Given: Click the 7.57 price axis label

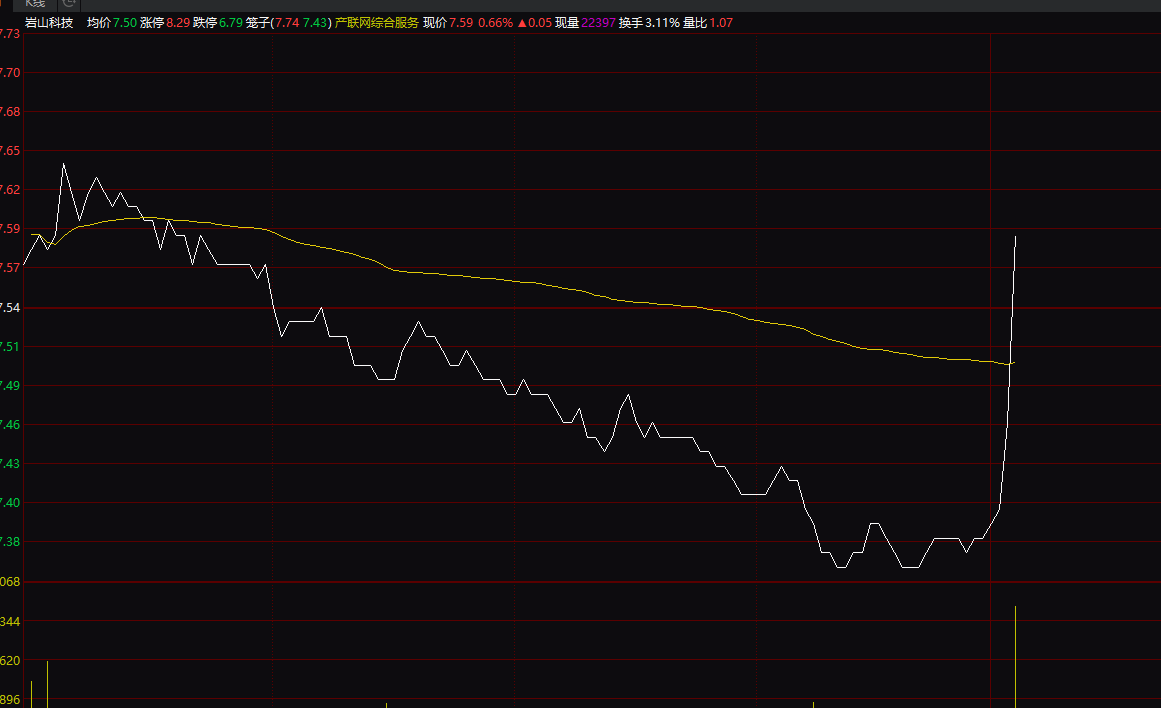Looking at the screenshot, I should 10,268.
